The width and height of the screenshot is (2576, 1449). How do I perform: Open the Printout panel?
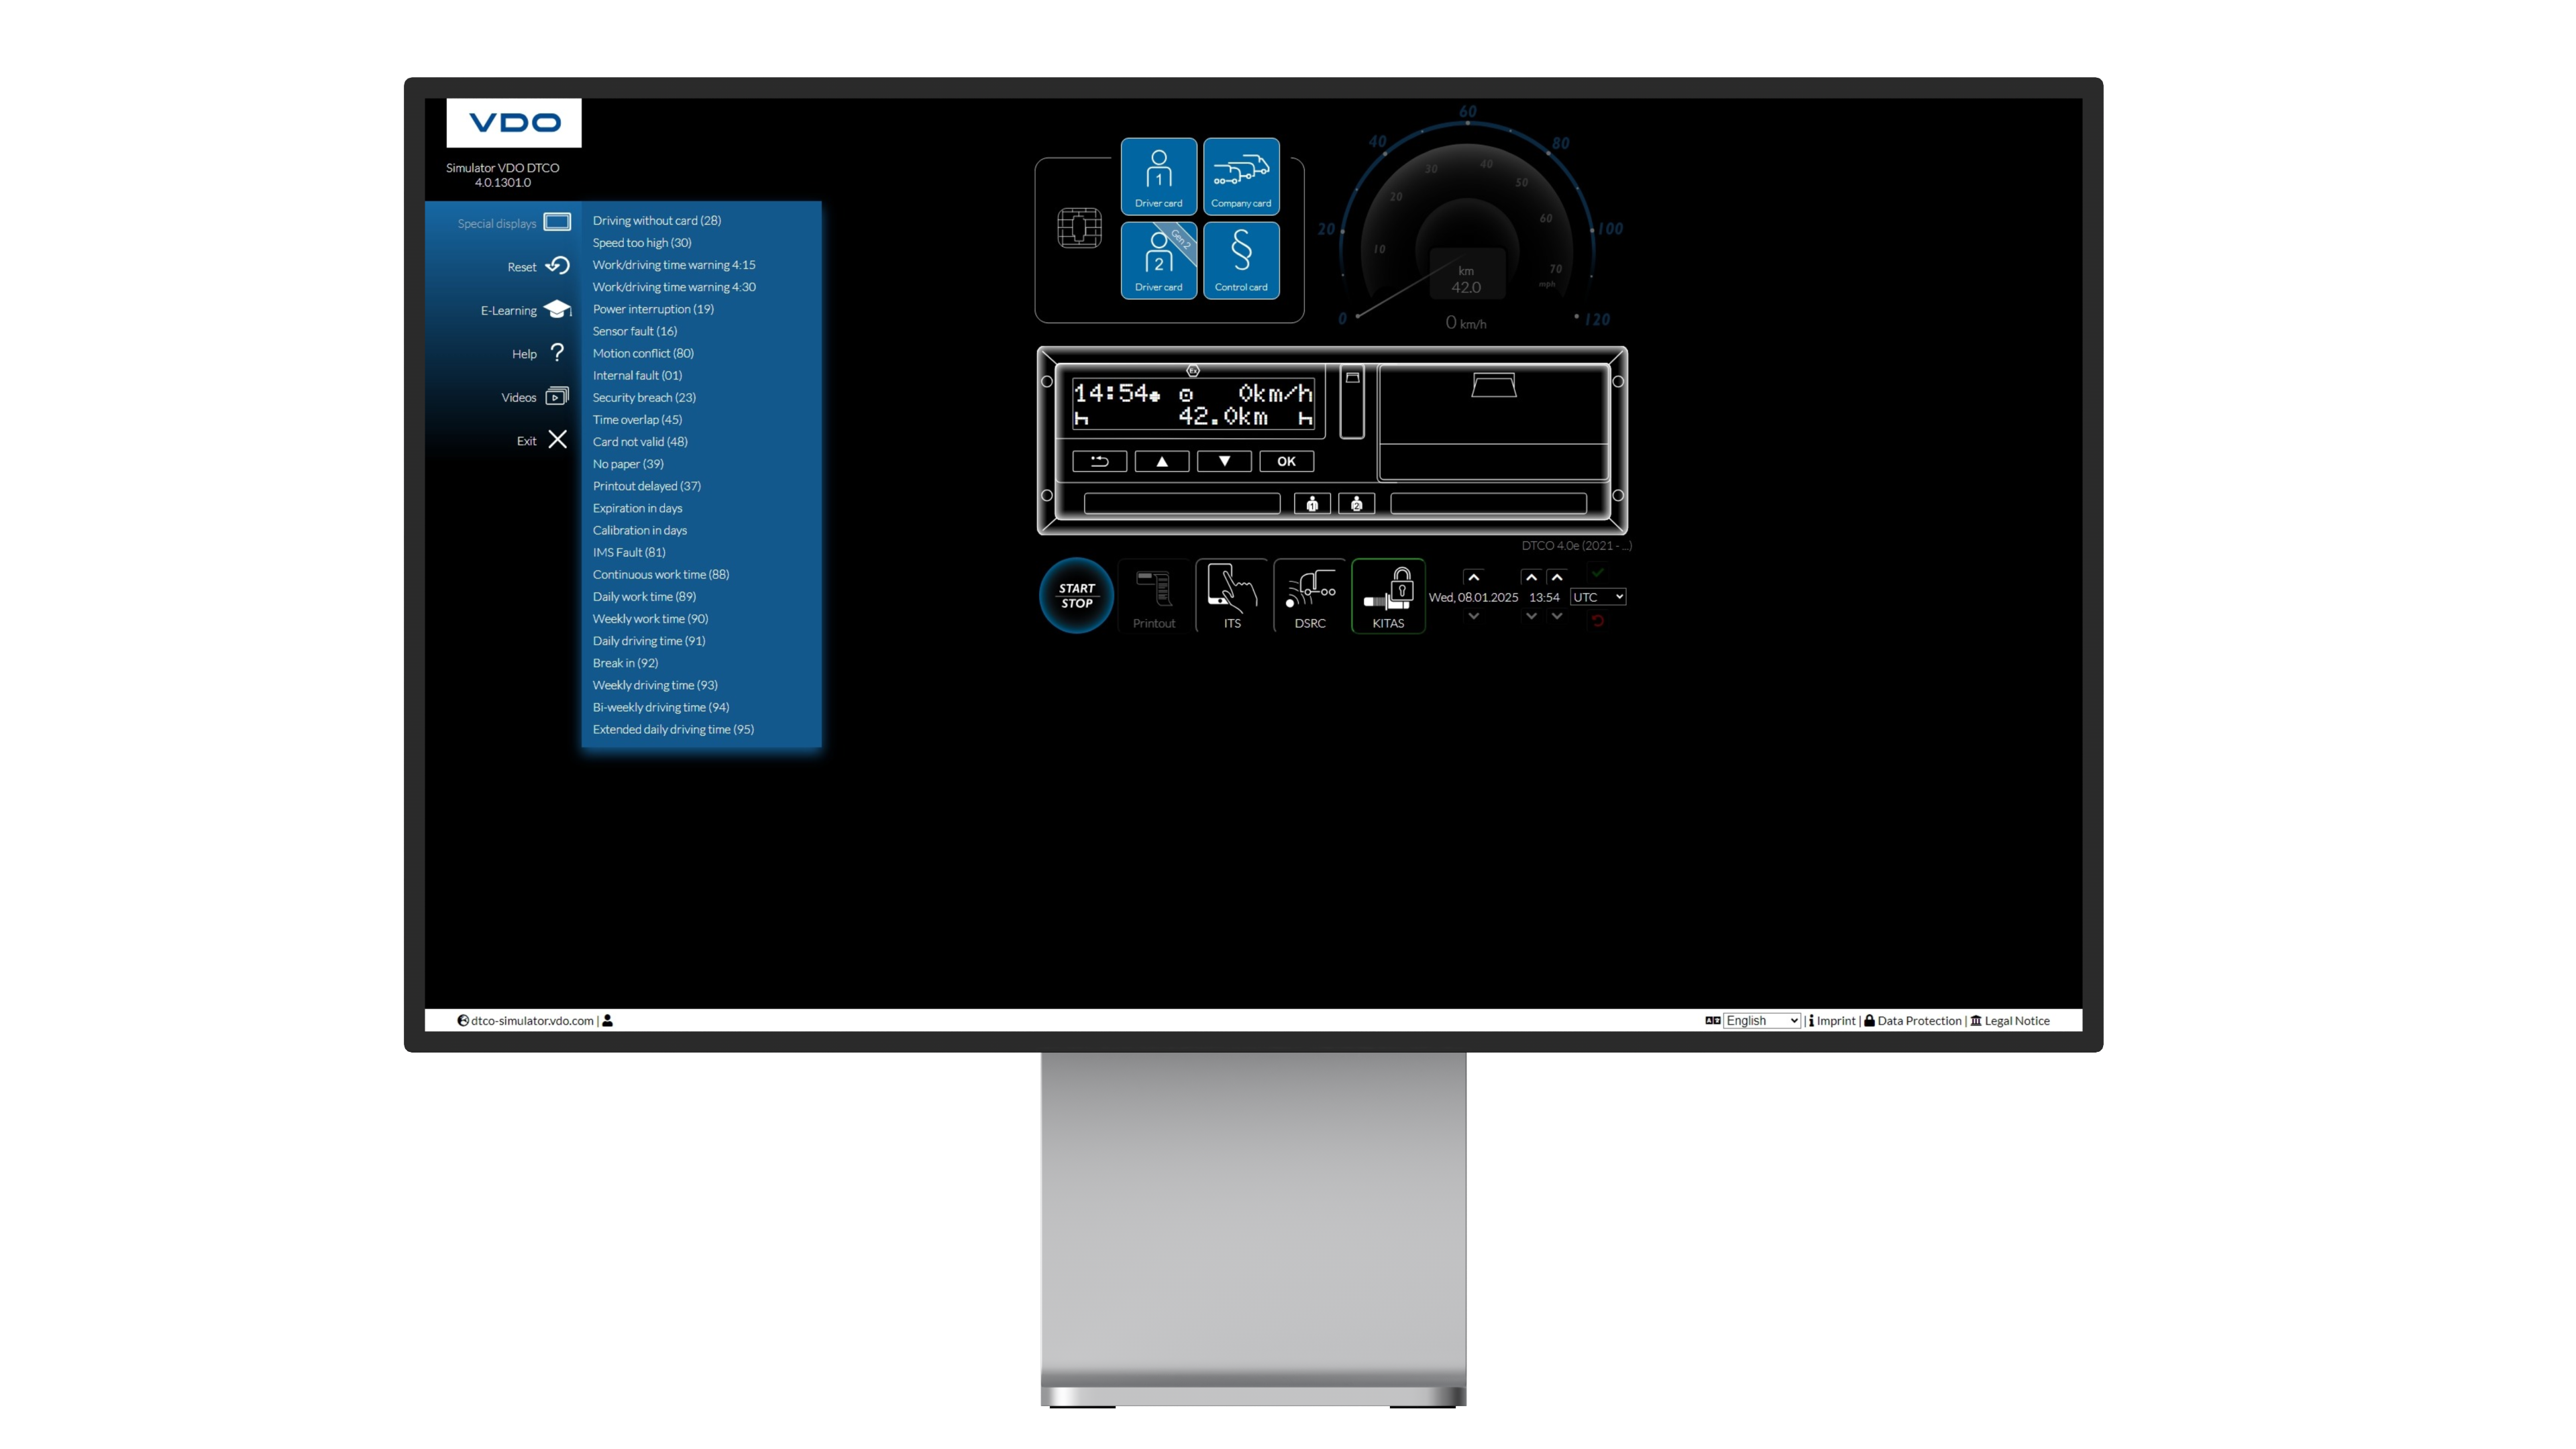point(1154,596)
